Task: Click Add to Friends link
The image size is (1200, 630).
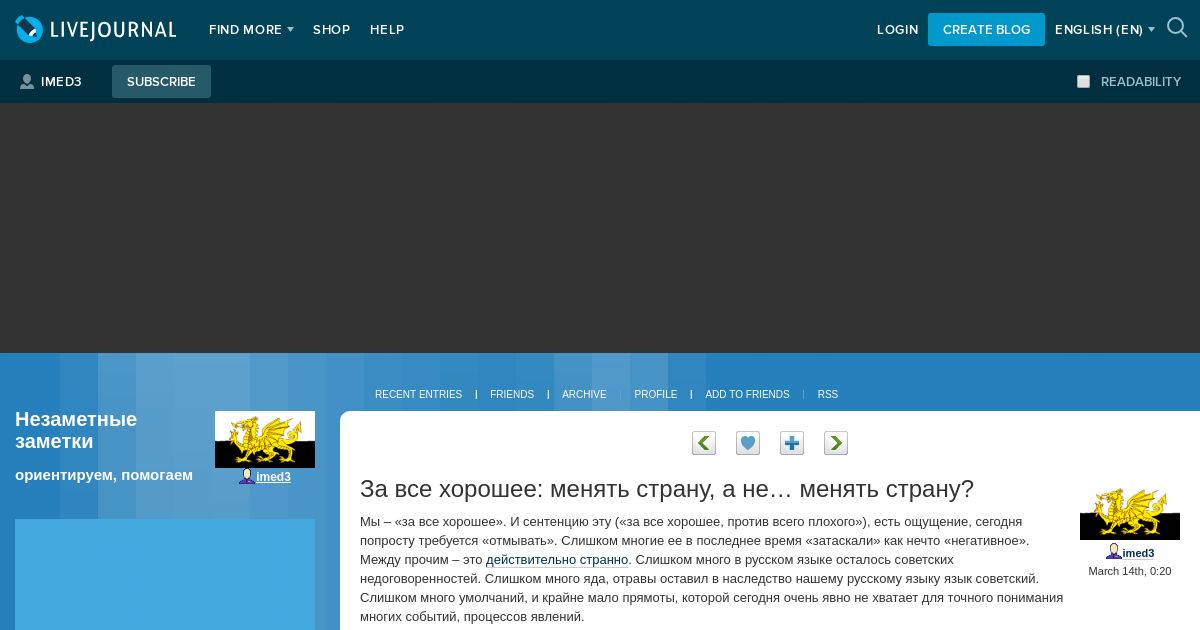Action: (x=747, y=395)
